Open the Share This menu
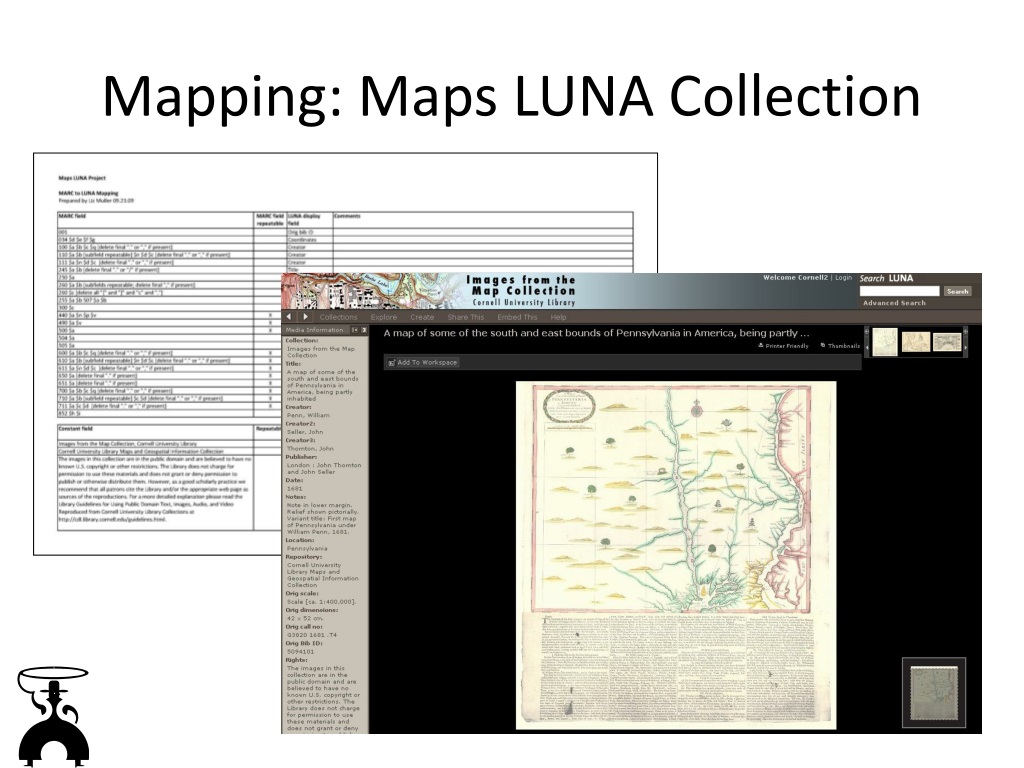The width and height of the screenshot is (1024, 768). tap(466, 317)
